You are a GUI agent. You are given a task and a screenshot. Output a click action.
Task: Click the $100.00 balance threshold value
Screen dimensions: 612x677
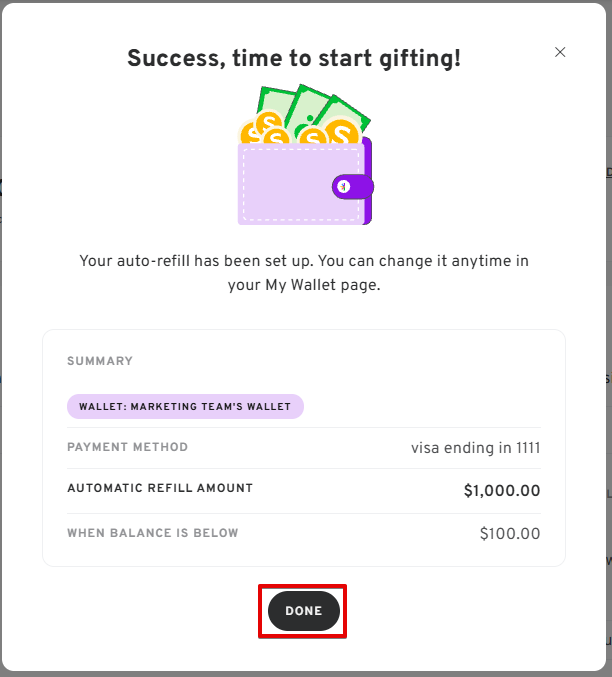510,534
